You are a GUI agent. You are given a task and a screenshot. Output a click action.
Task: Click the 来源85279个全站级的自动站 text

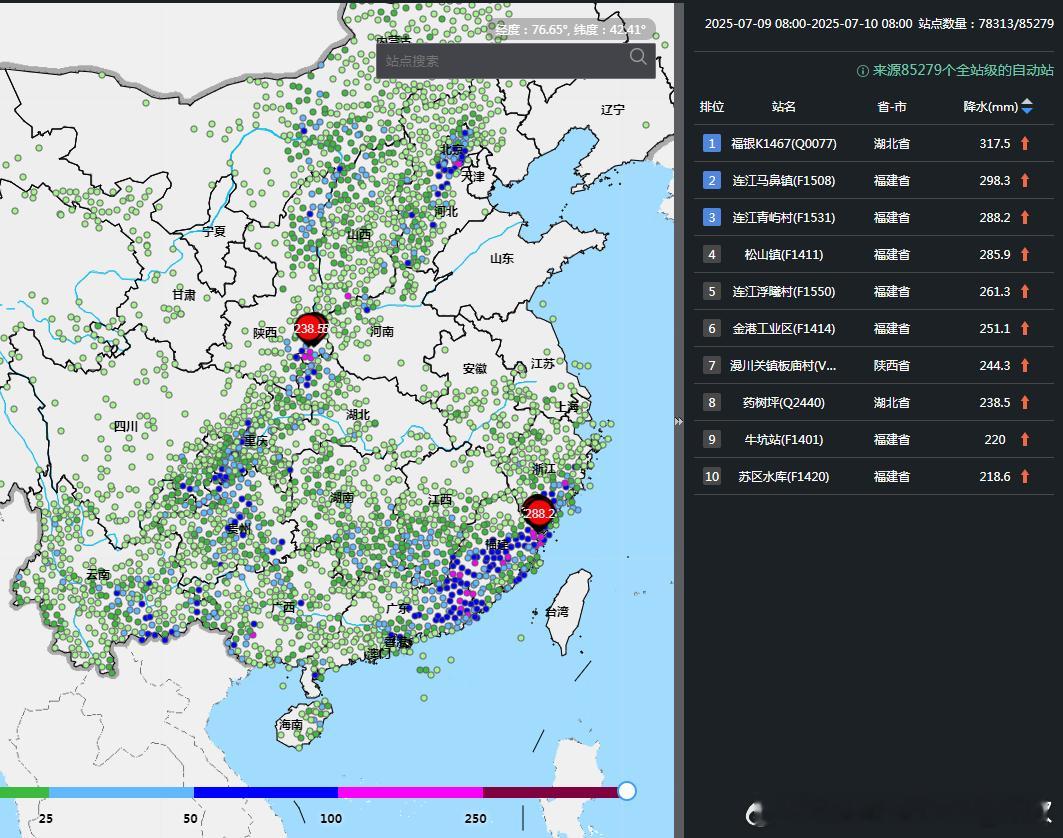pyautogui.click(x=963, y=71)
